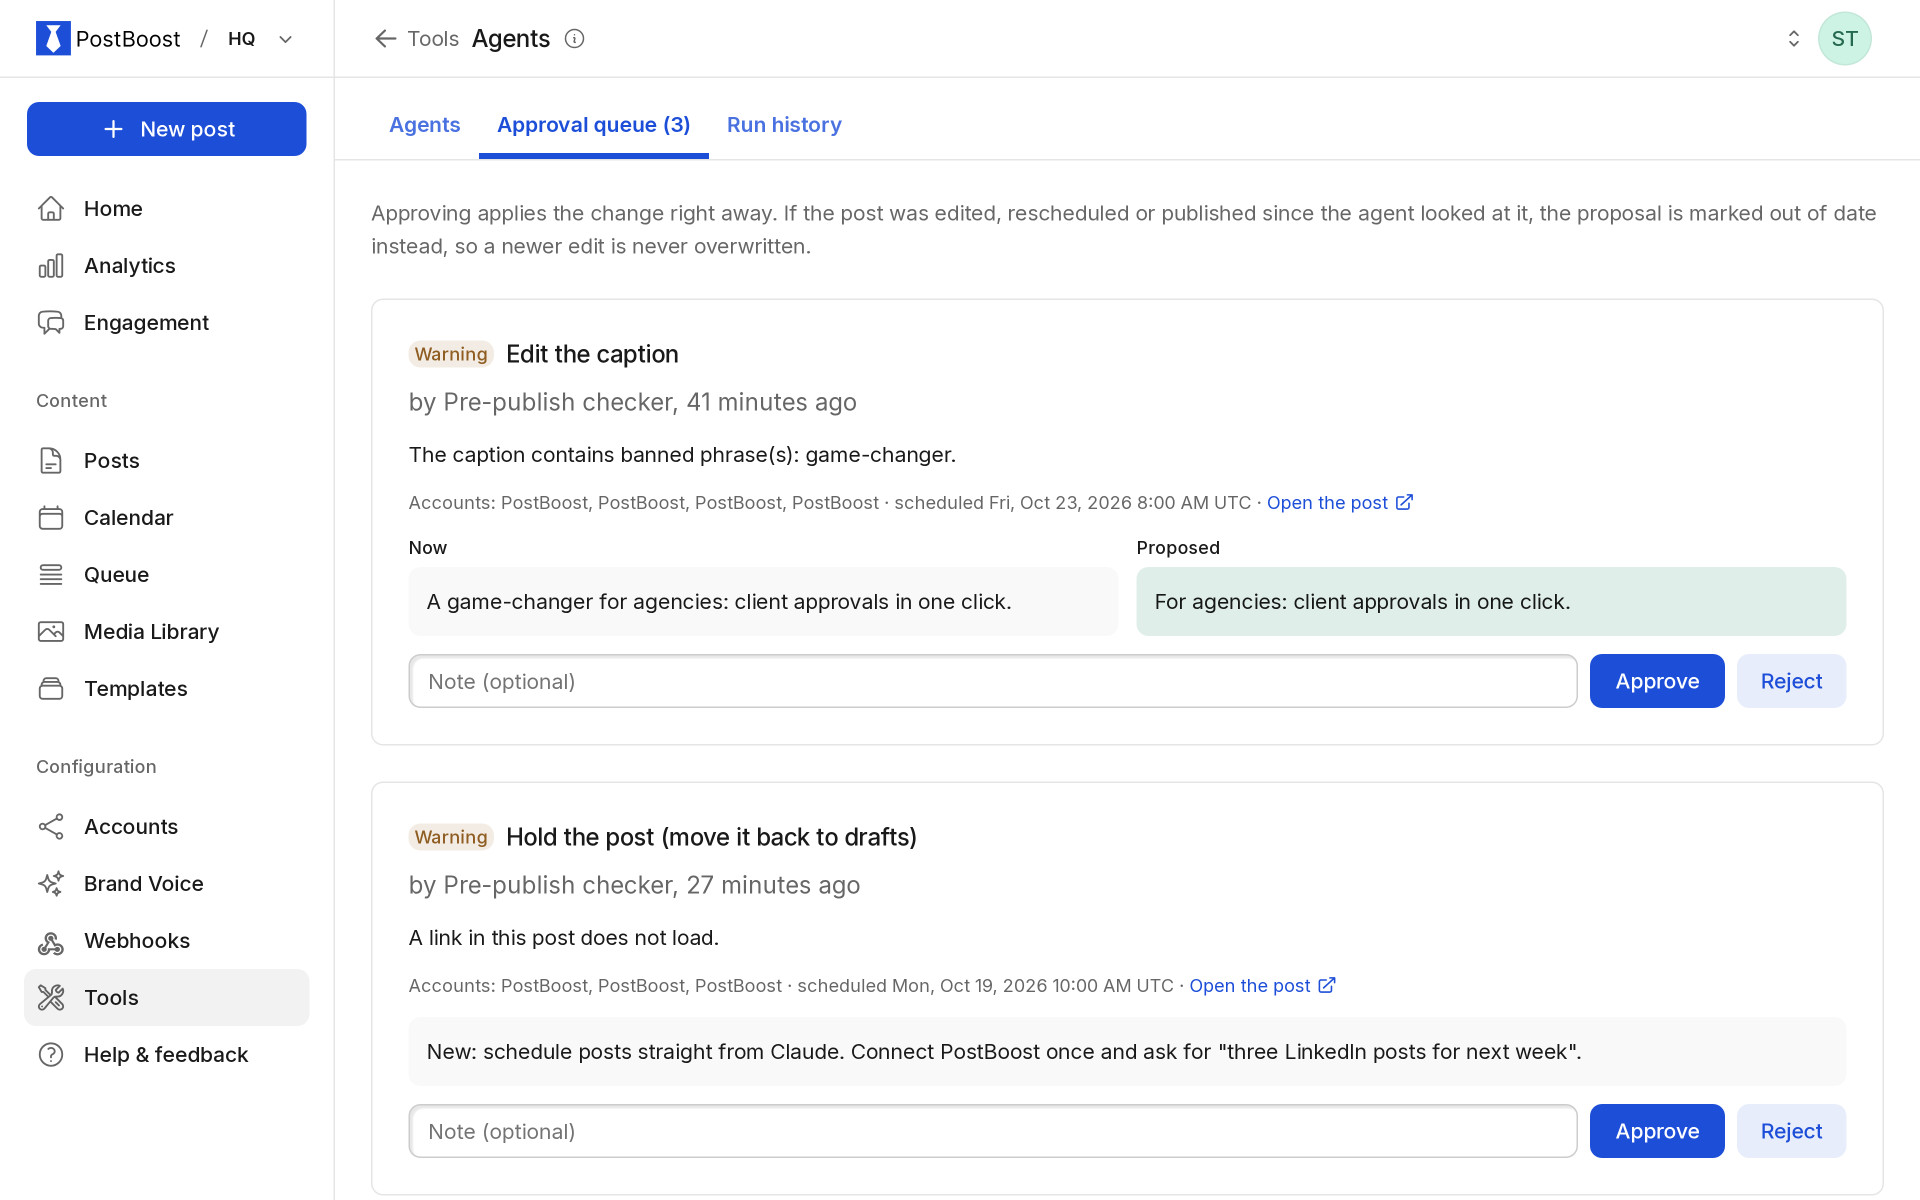Viewport: 1920px width, 1200px height.
Task: Click the info icon beside Agents title
Action: click(574, 38)
